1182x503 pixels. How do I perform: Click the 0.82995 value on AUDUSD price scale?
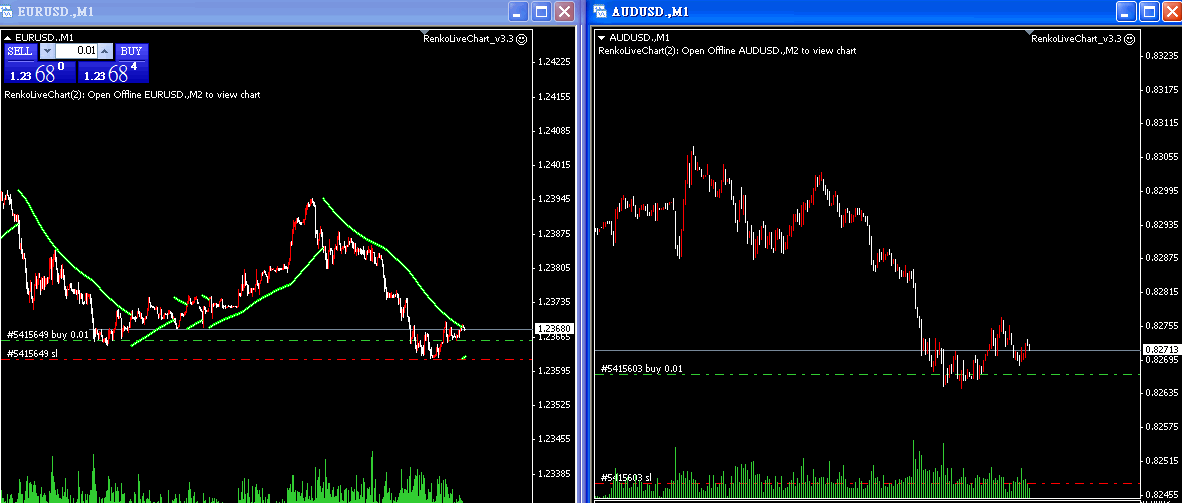click(x=1162, y=191)
